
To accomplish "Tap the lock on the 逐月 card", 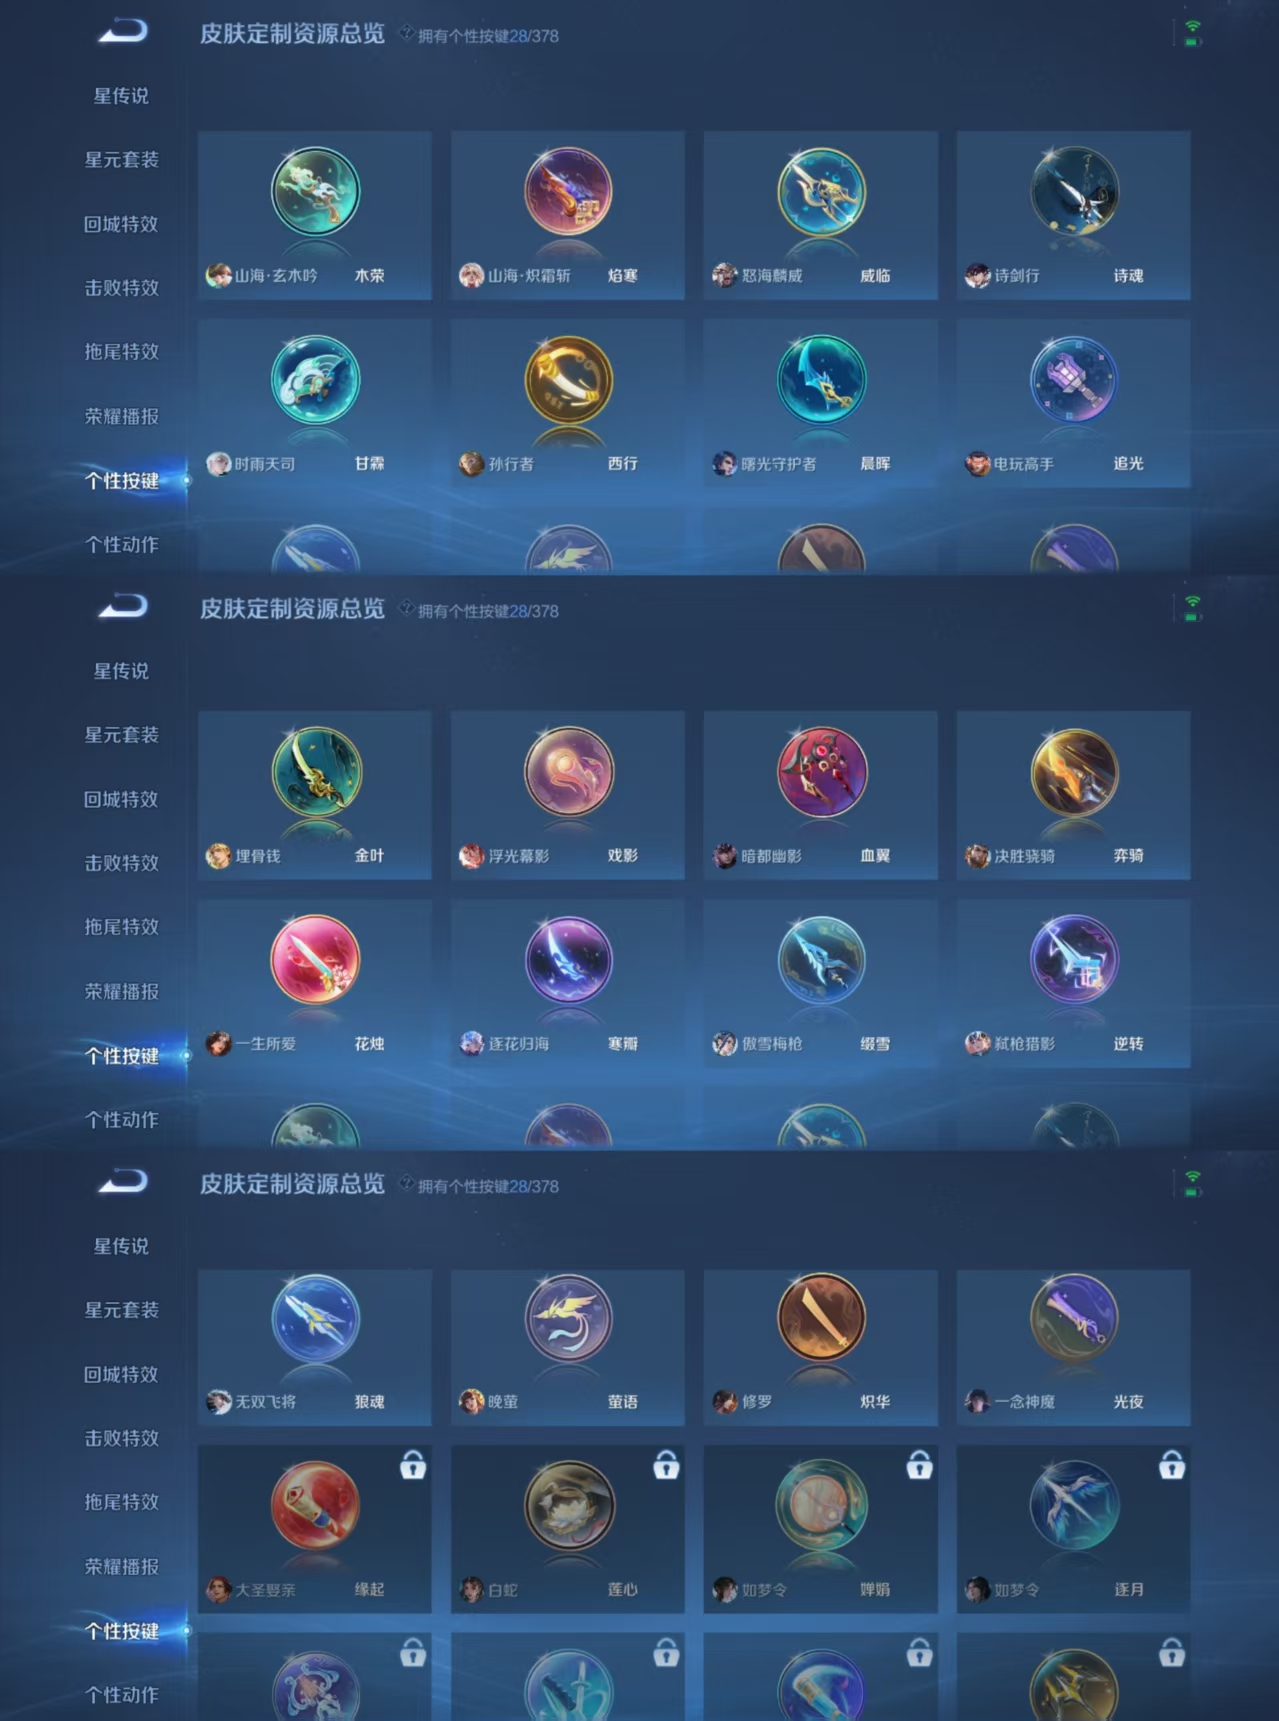I will 1172,1465.
